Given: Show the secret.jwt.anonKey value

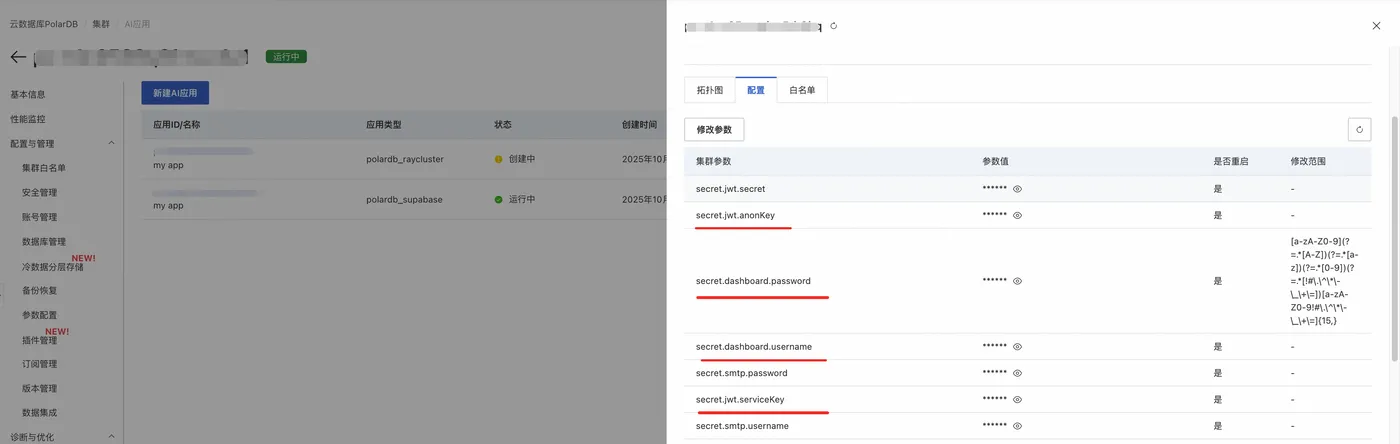Looking at the screenshot, I should 1017,215.
